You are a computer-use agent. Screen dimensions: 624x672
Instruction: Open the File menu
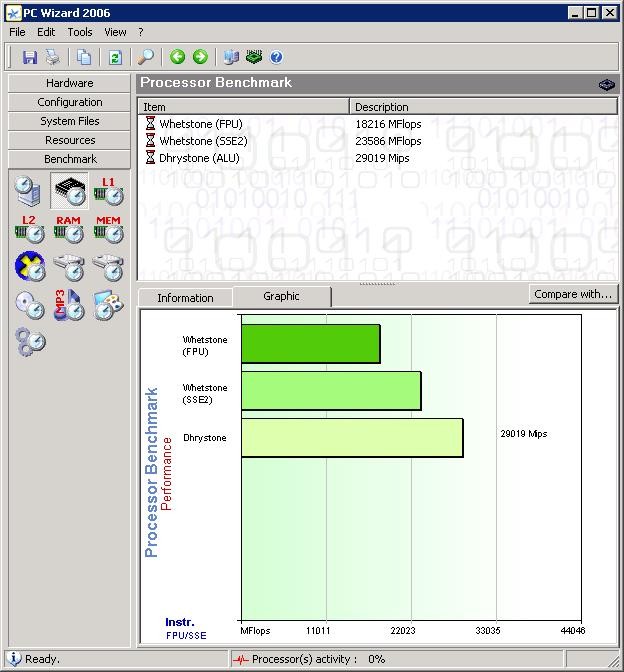pyautogui.click(x=17, y=32)
